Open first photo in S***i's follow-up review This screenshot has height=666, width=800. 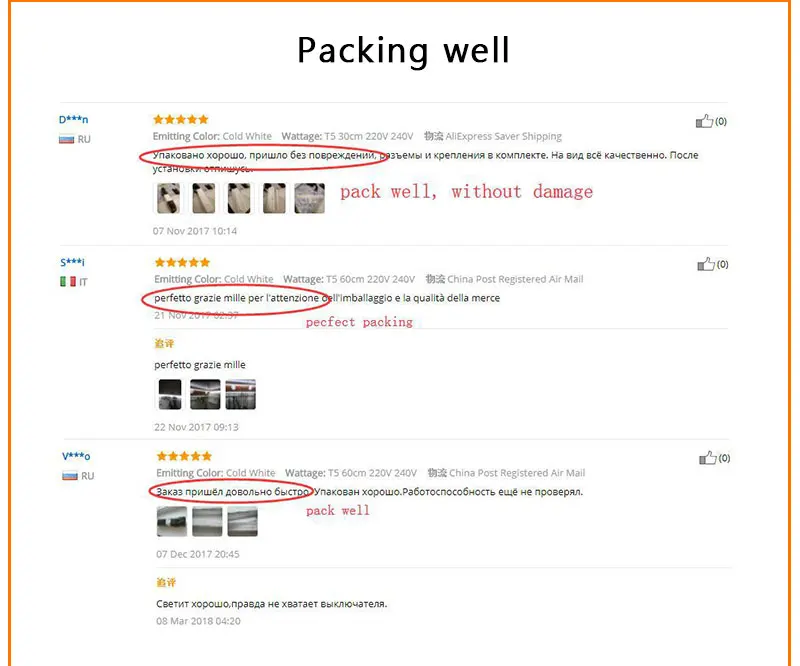[170, 394]
